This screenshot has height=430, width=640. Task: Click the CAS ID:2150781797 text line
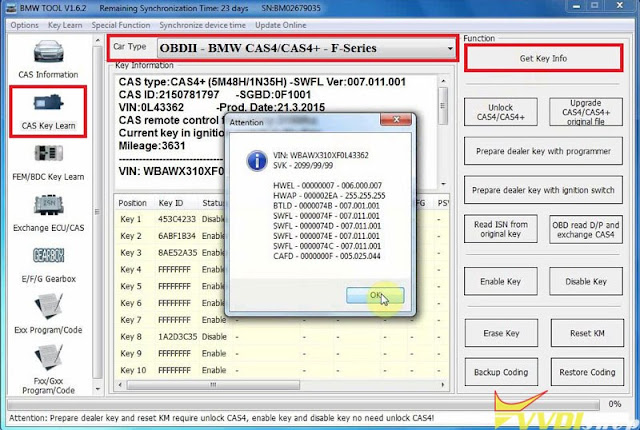point(169,95)
